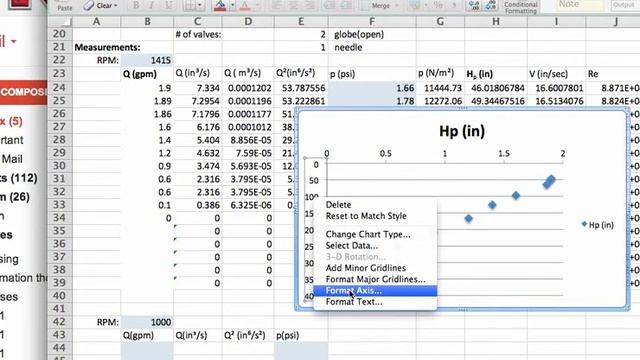Click cell F24 with value 1.66
Viewport: 640px width, 360px height.
372,88
